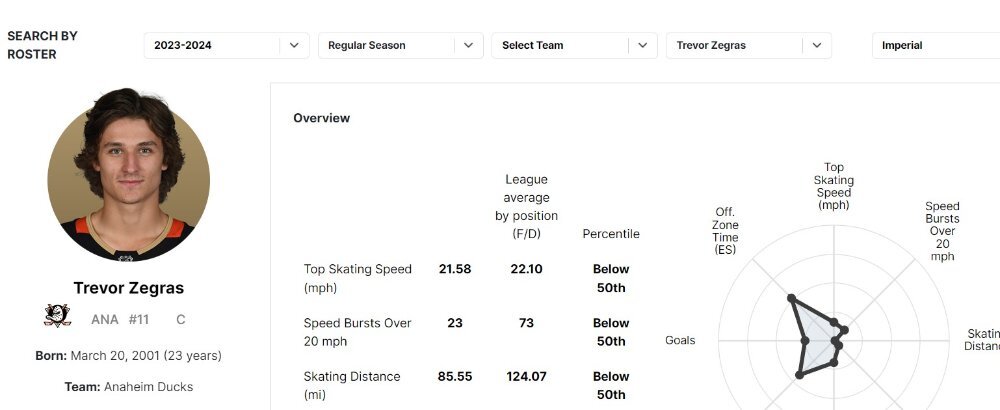This screenshot has width=1000, height=410.
Task: Click the Goals radar axis label
Action: (680, 340)
